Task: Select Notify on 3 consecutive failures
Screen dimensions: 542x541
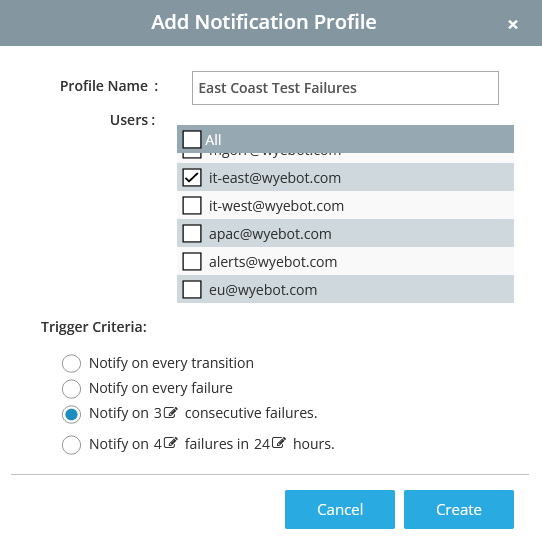Action: point(71,414)
